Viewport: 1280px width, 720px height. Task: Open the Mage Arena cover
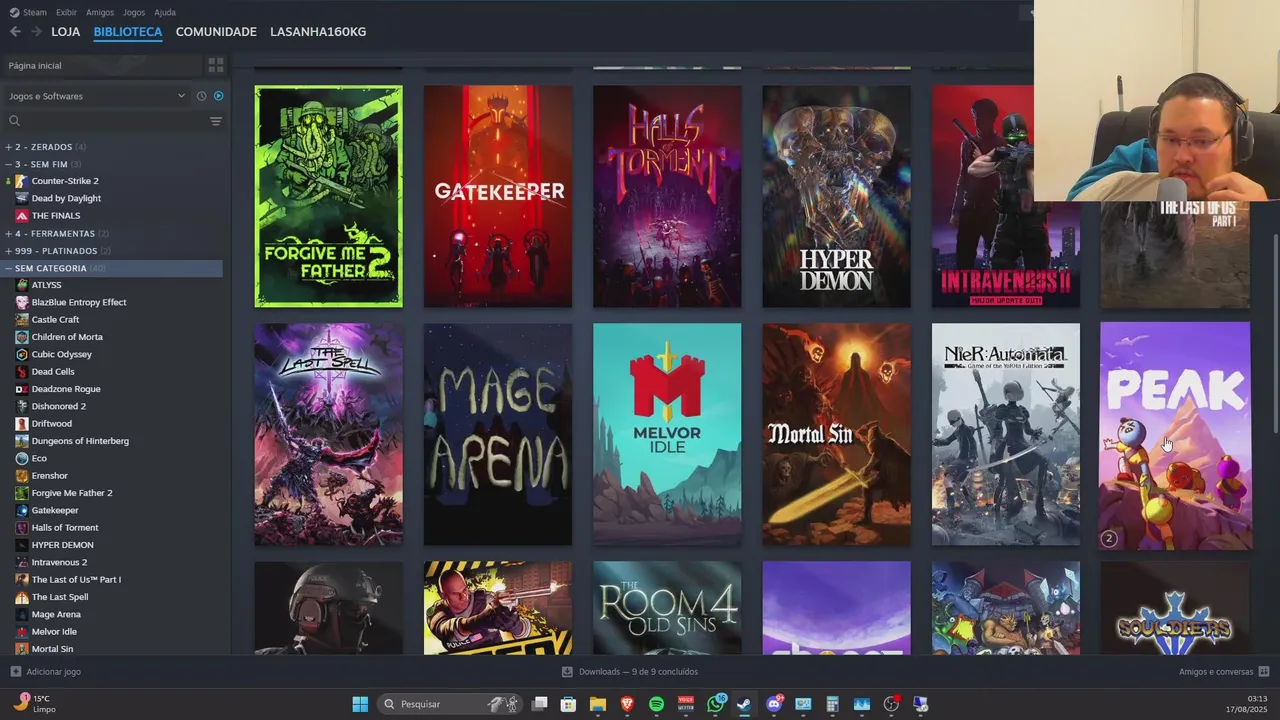[498, 434]
